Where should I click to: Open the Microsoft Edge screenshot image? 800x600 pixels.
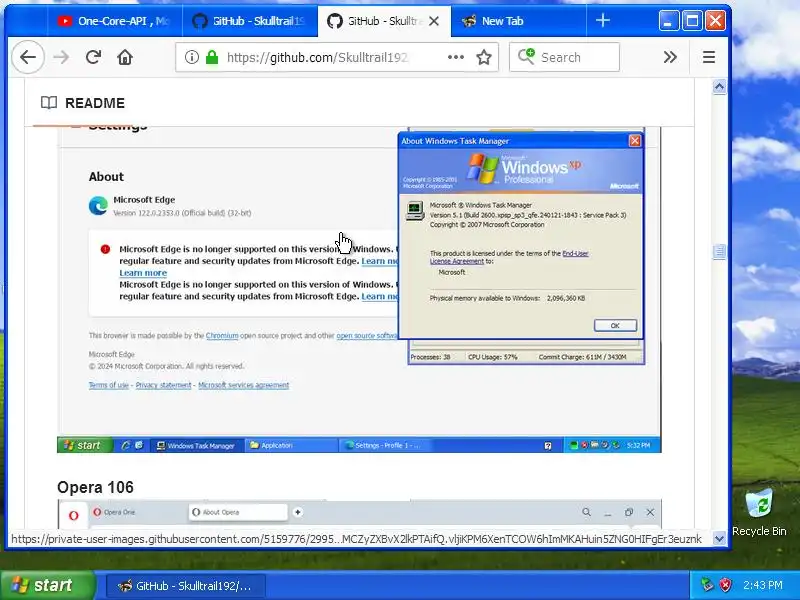point(359,289)
